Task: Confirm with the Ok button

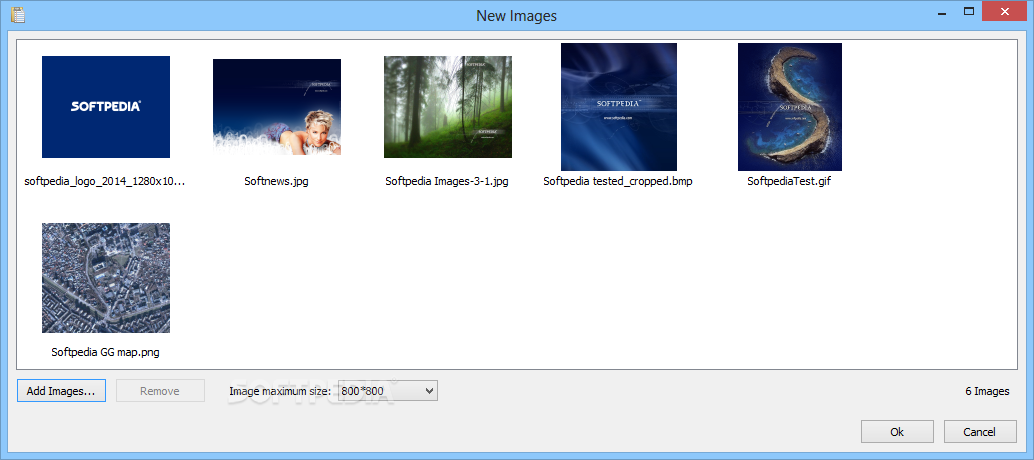Action: (897, 432)
